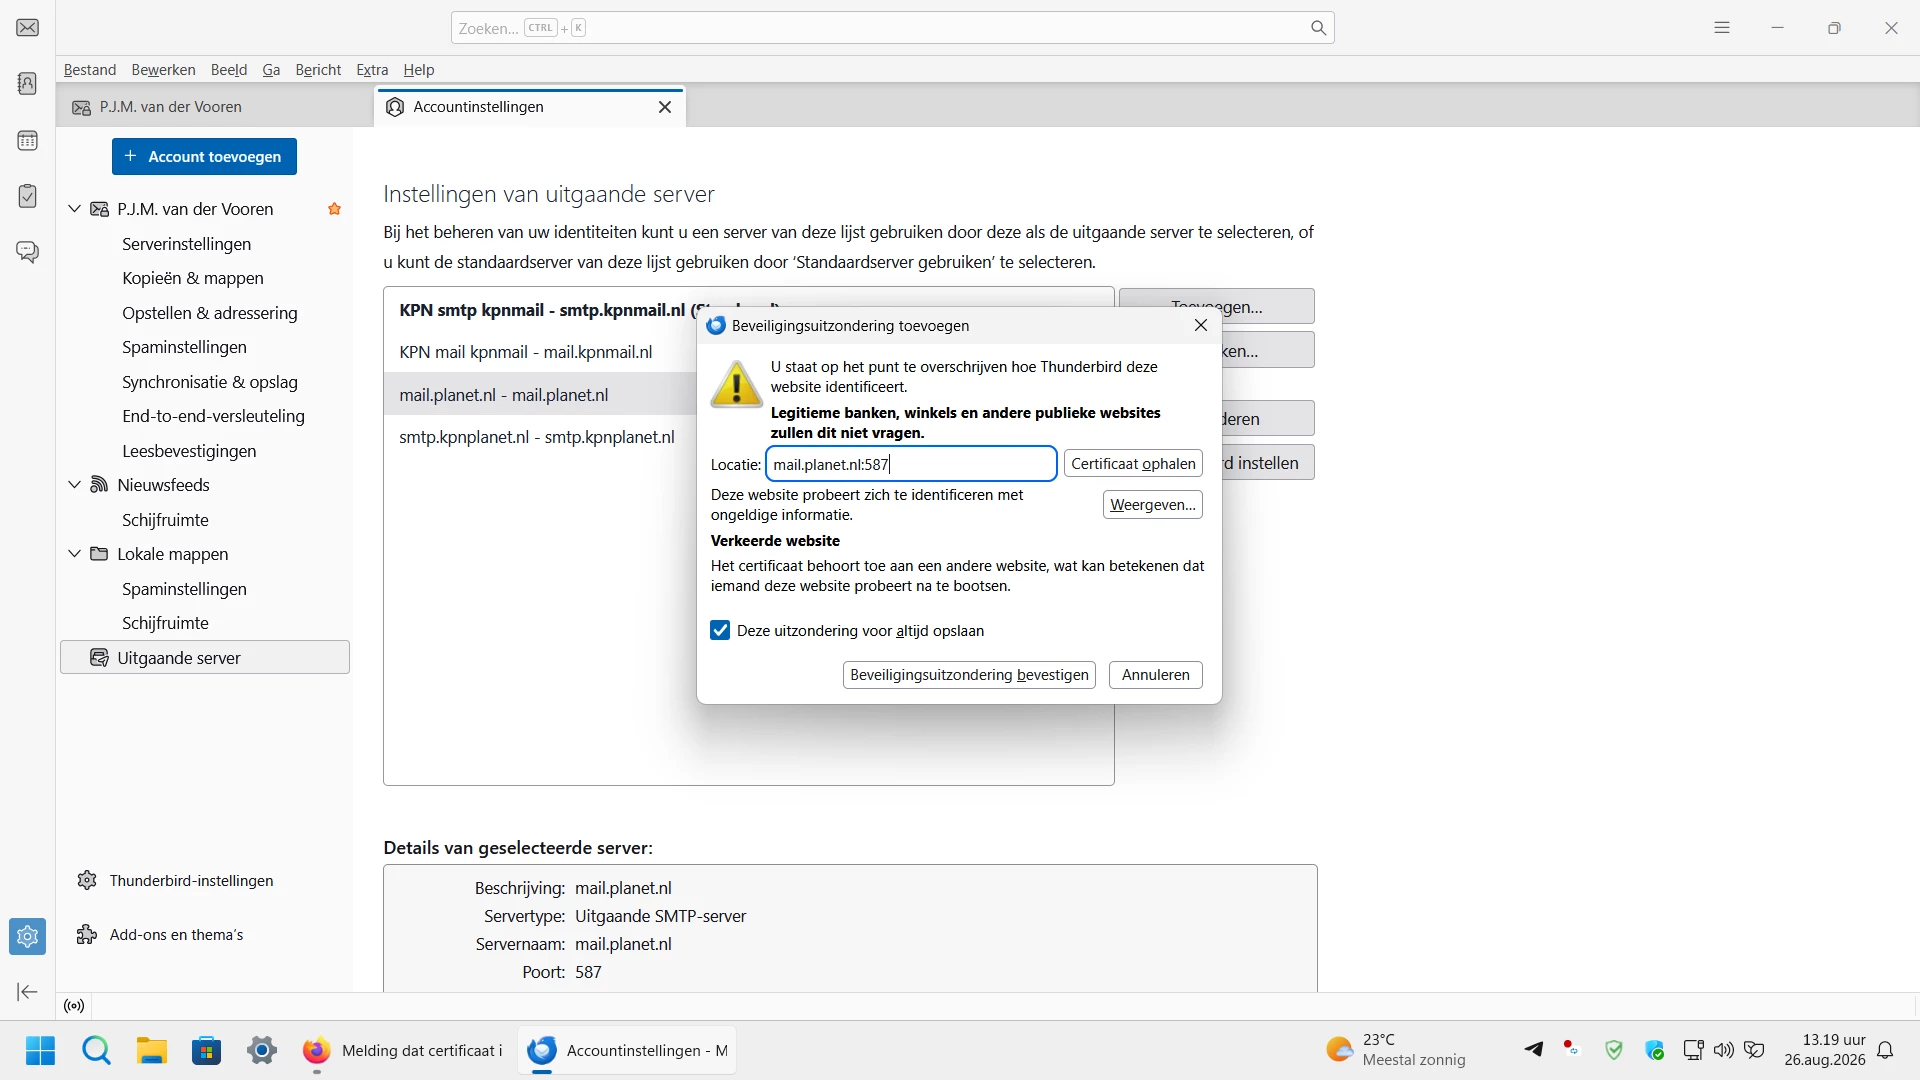Open the Thunderbird app menu (hamburger)
Screen dimensions: 1920x1080
tap(1721, 28)
